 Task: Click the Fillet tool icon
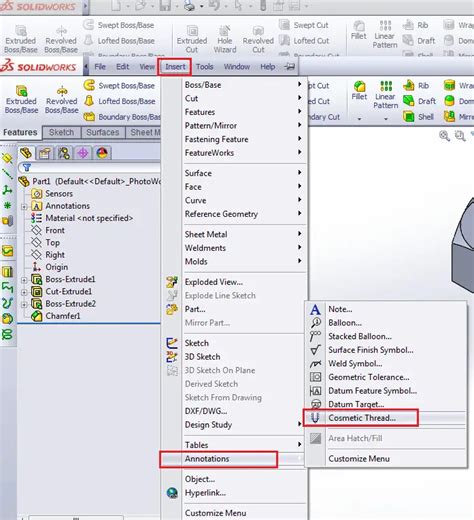pyautogui.click(x=359, y=86)
